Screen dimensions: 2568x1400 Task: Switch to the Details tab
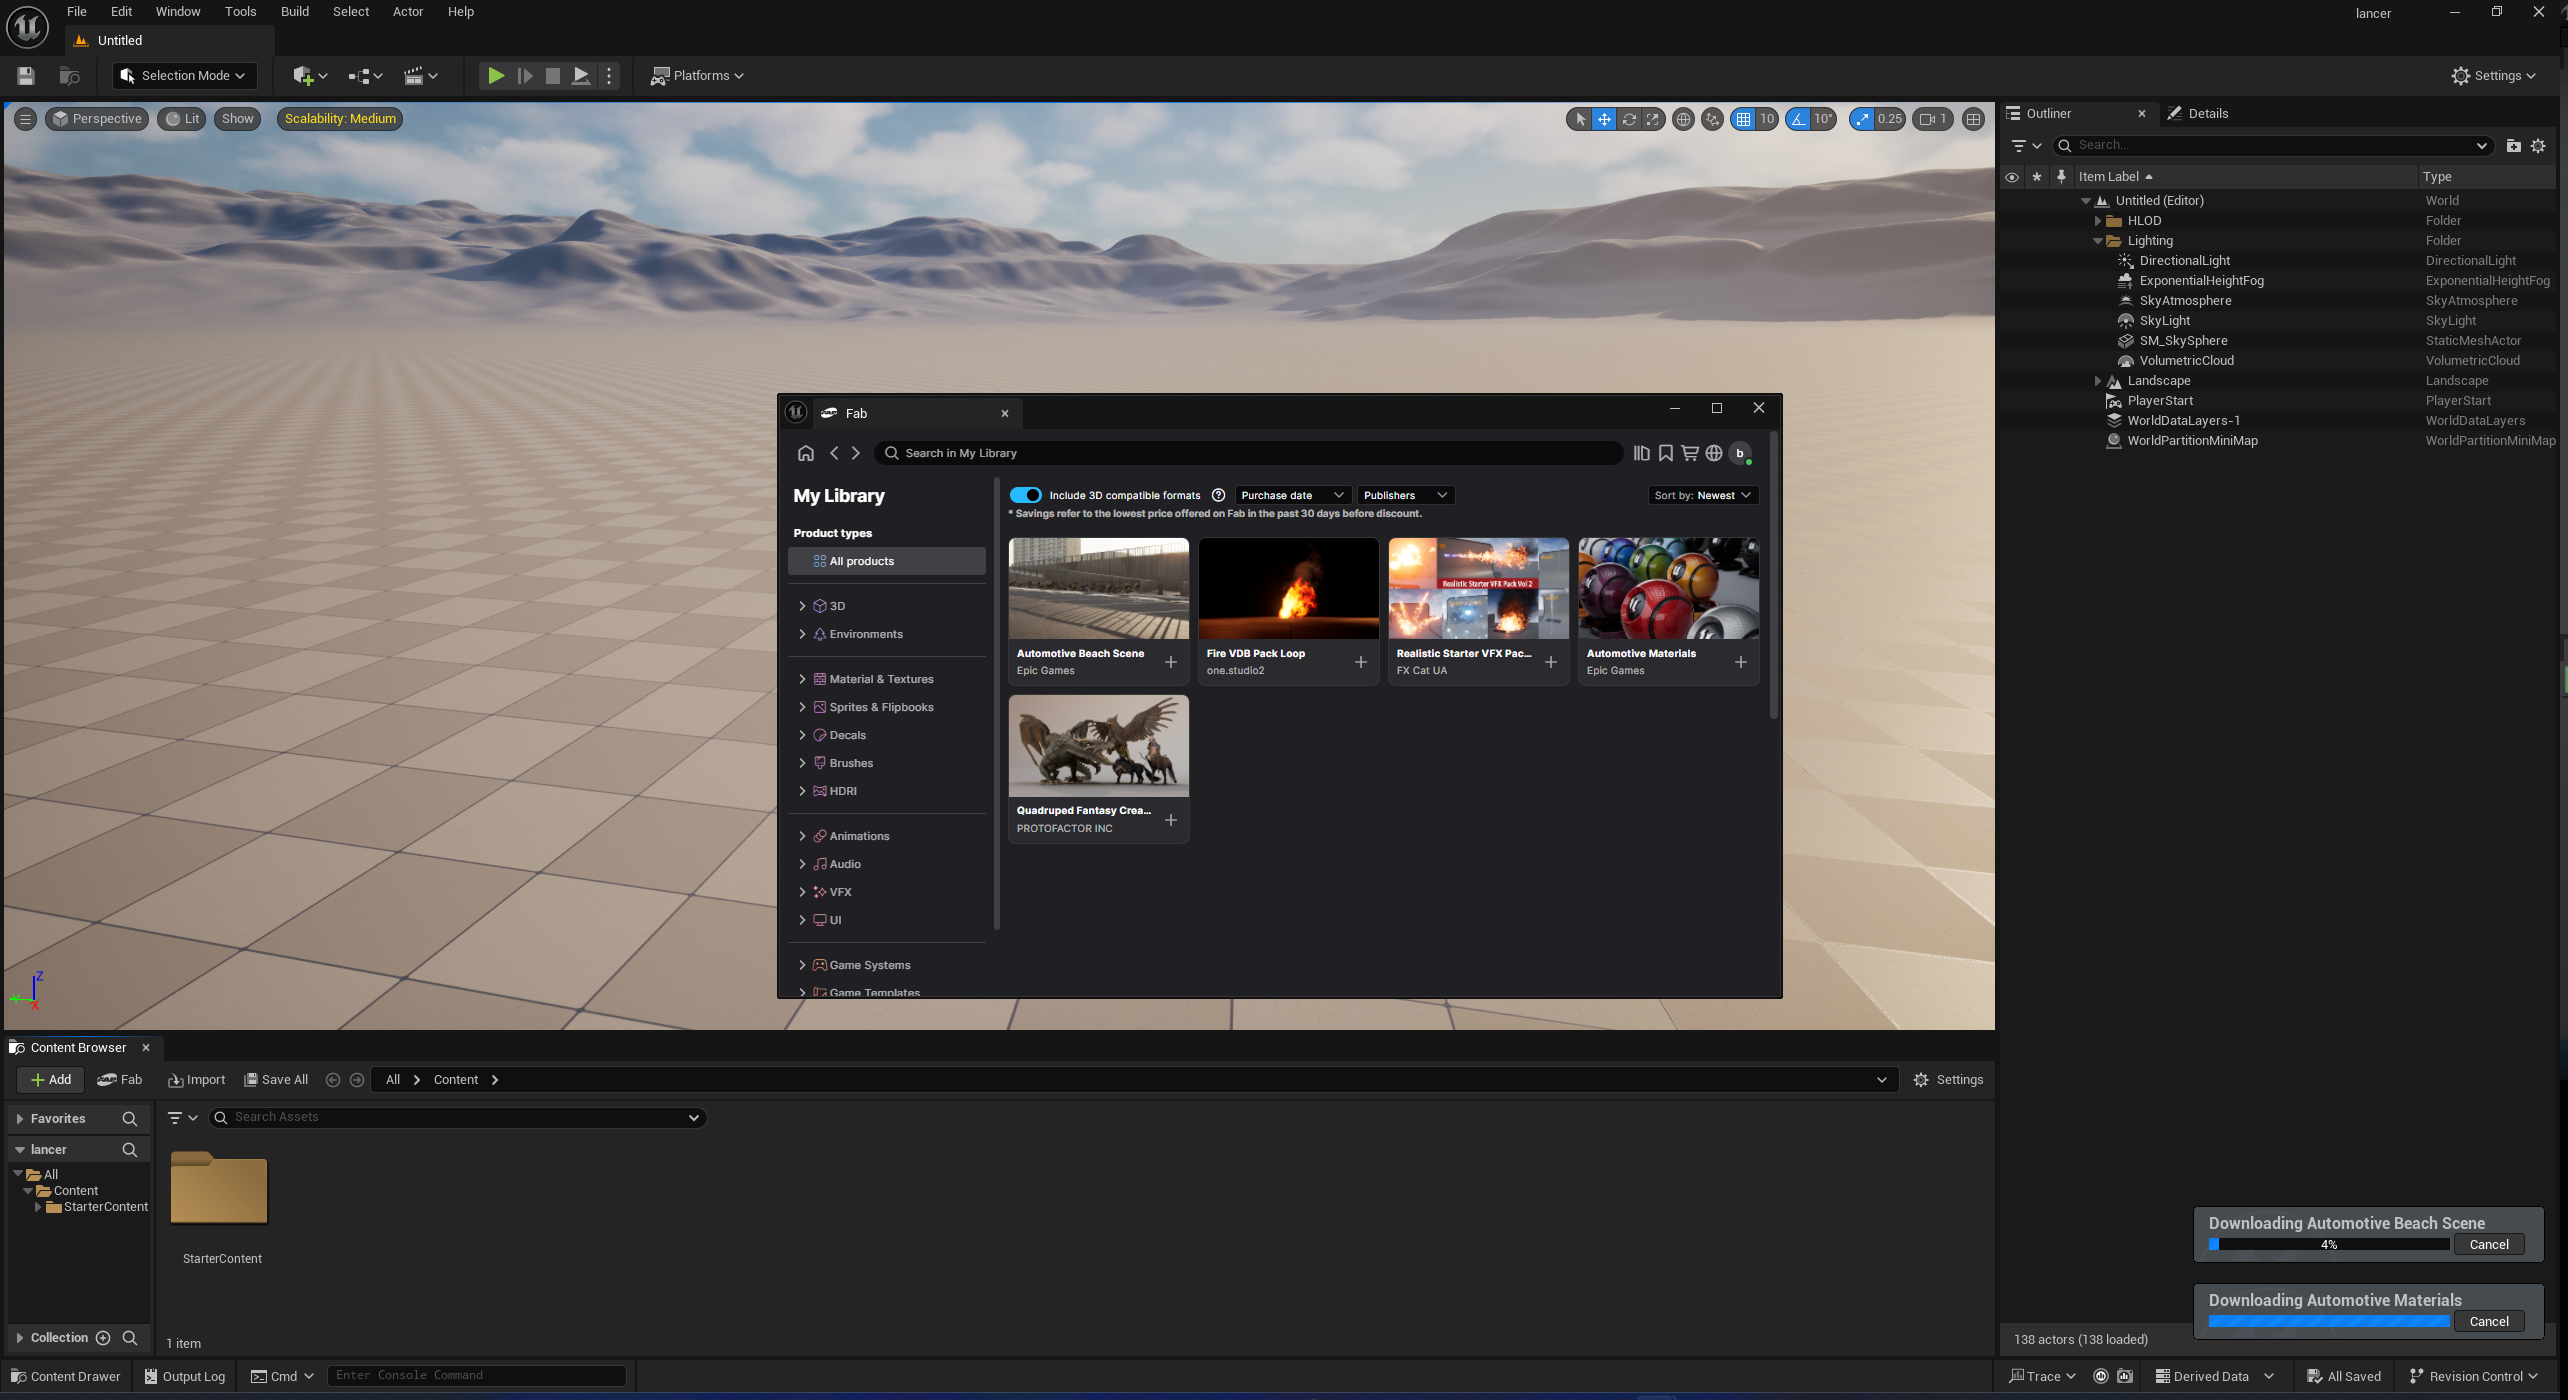pyautogui.click(x=2197, y=113)
